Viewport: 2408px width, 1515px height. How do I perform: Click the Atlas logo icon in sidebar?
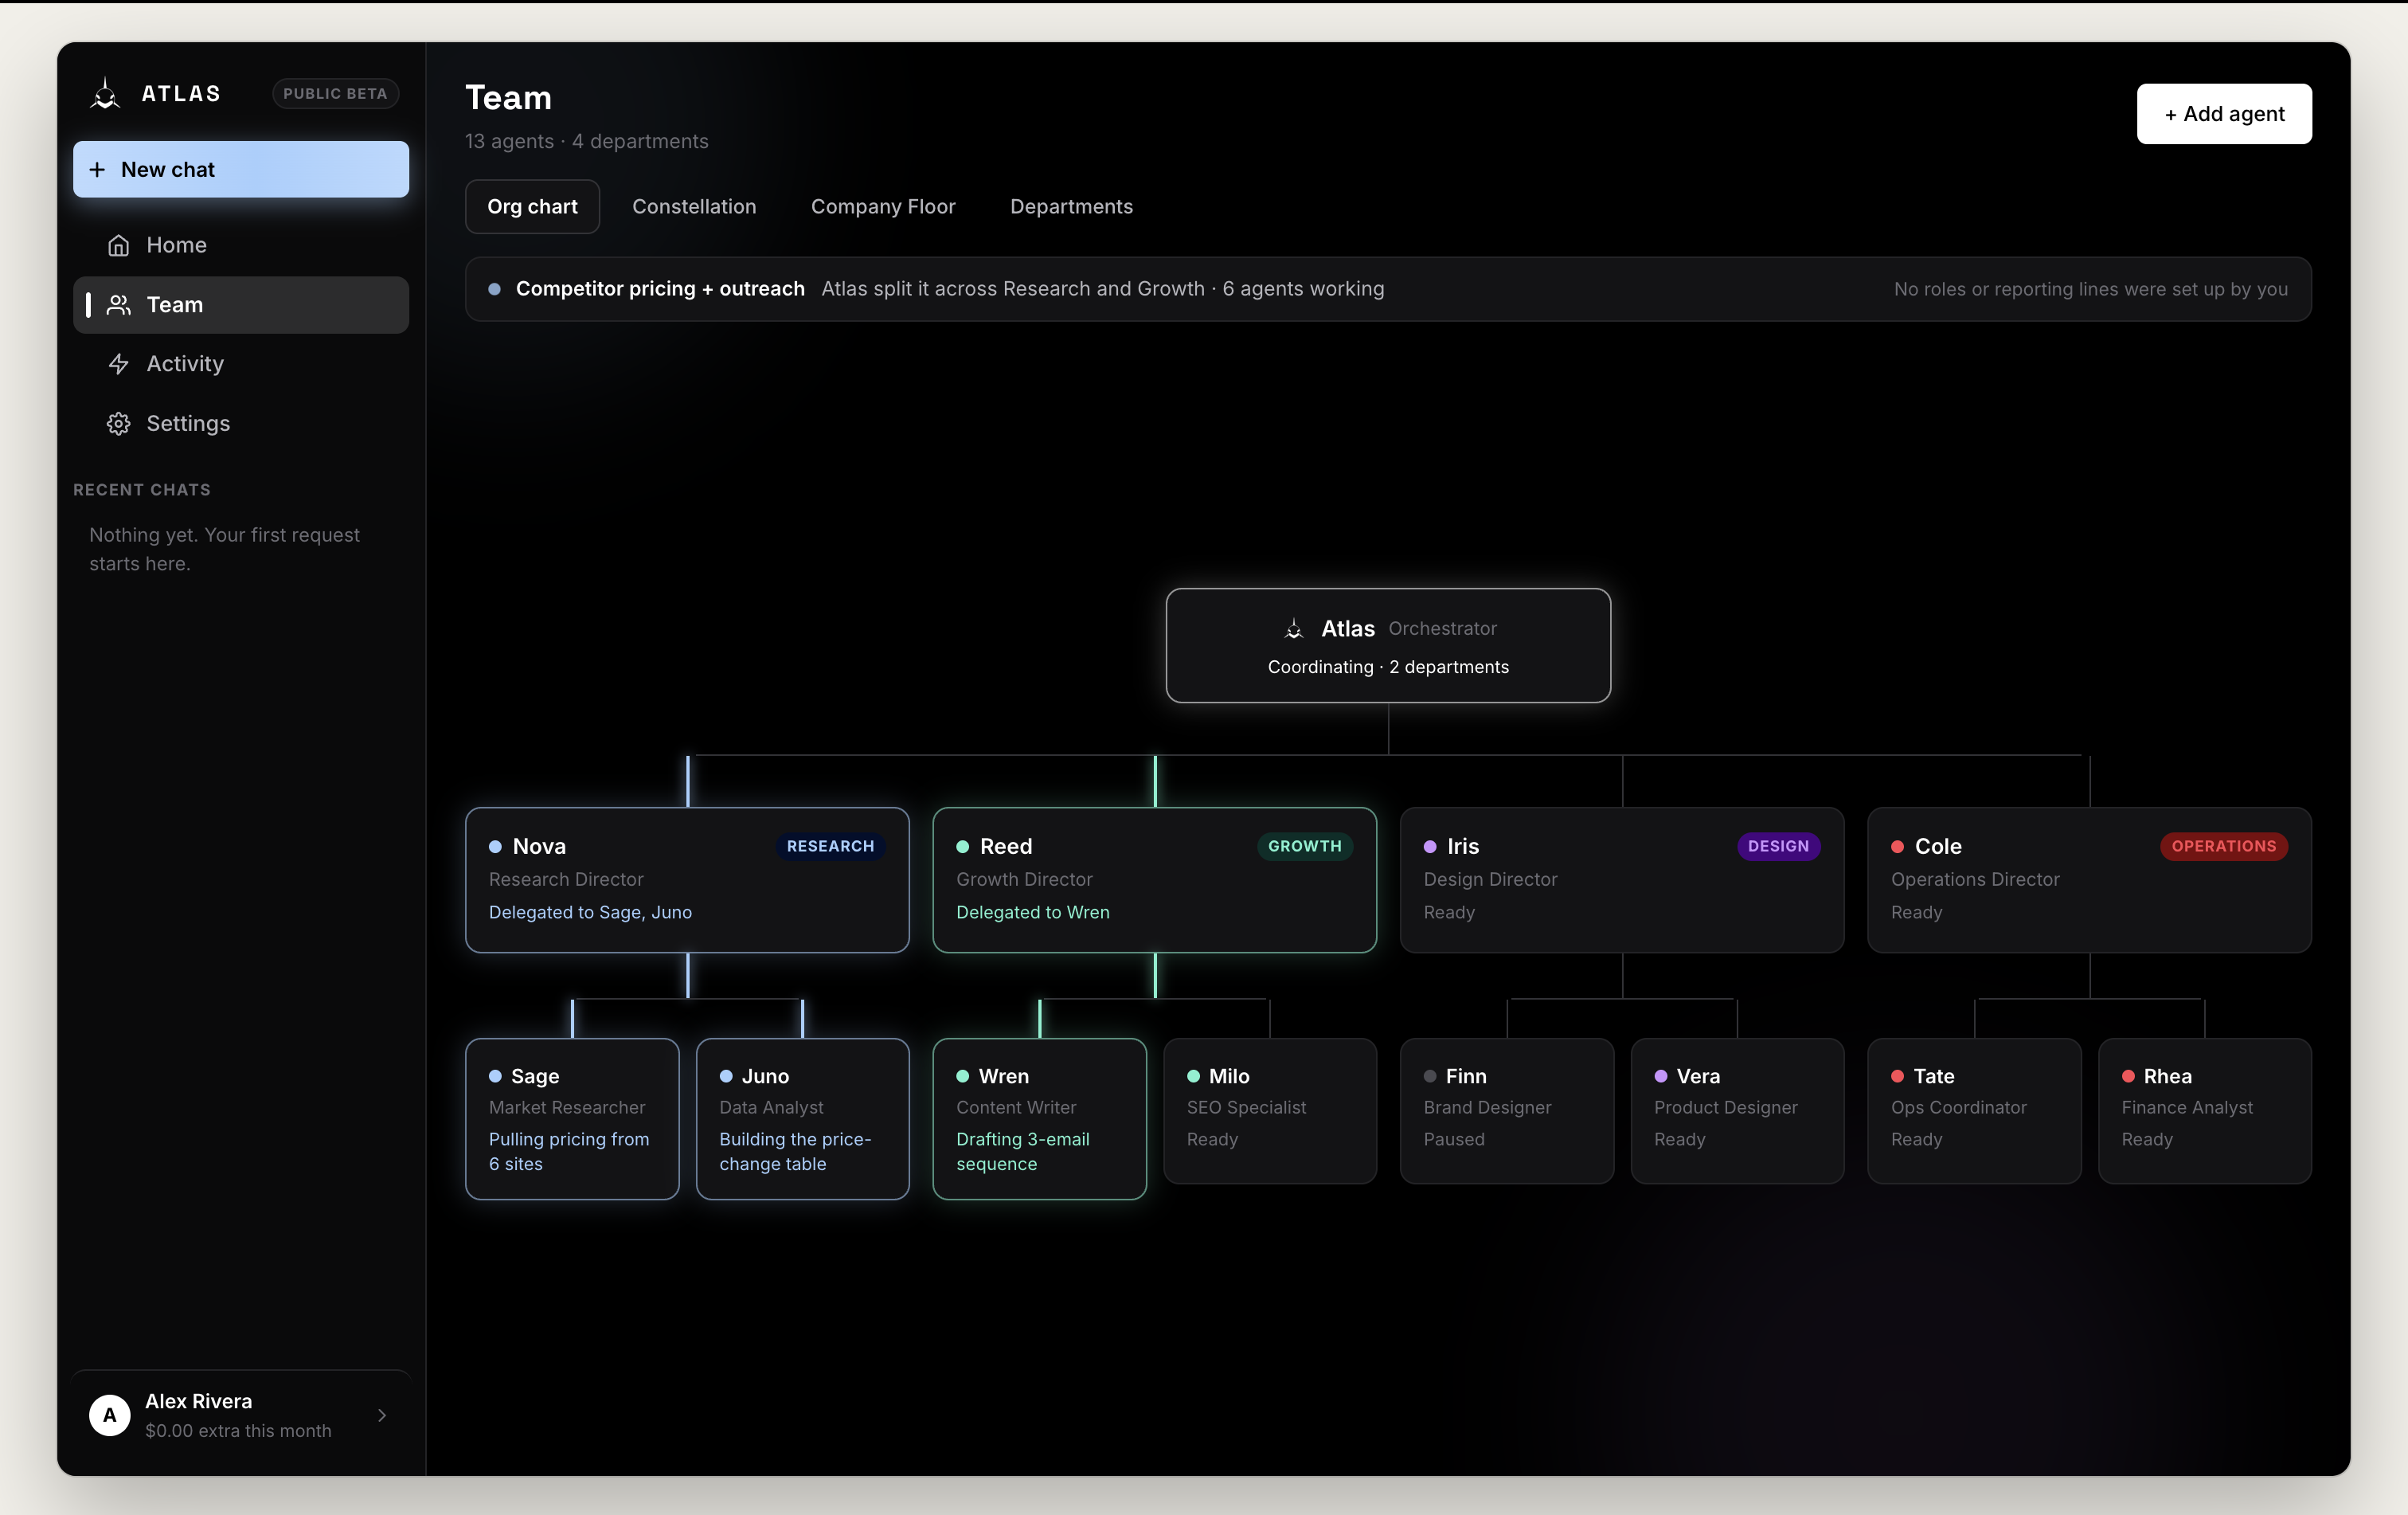point(105,93)
